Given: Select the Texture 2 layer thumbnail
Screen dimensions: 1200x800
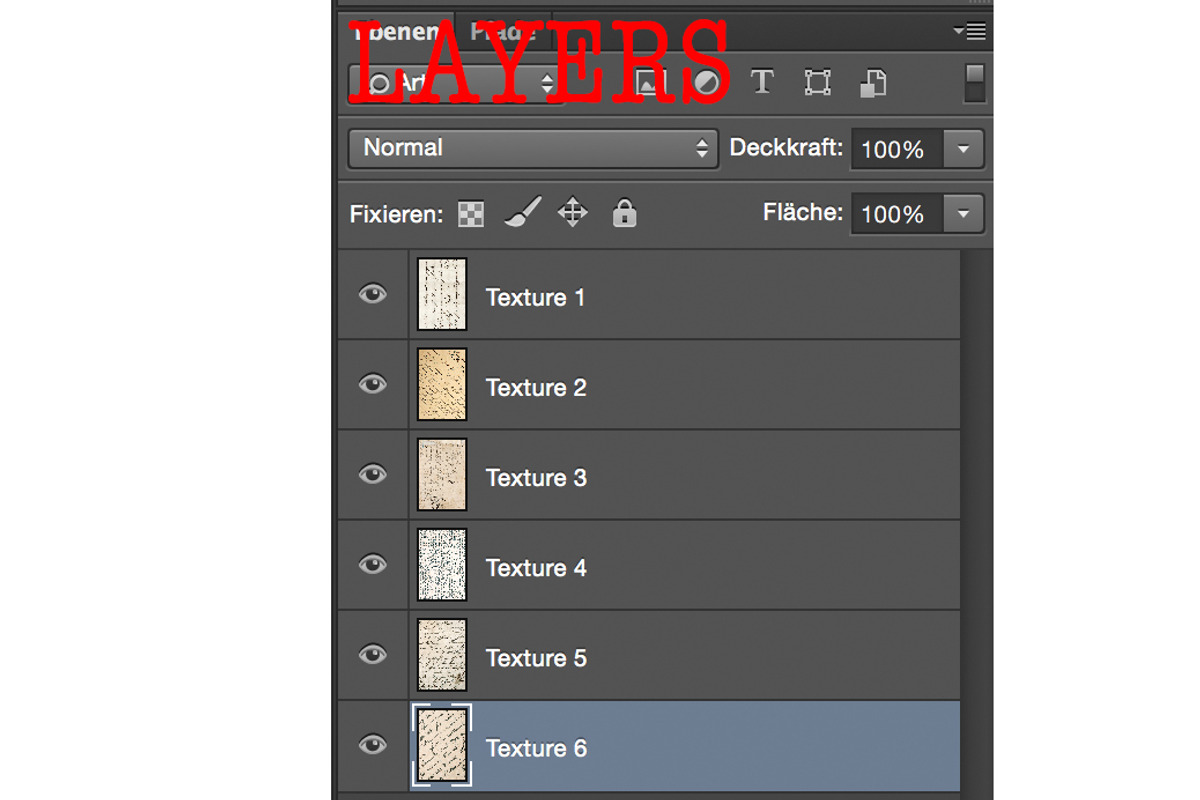Looking at the screenshot, I should click(442, 384).
